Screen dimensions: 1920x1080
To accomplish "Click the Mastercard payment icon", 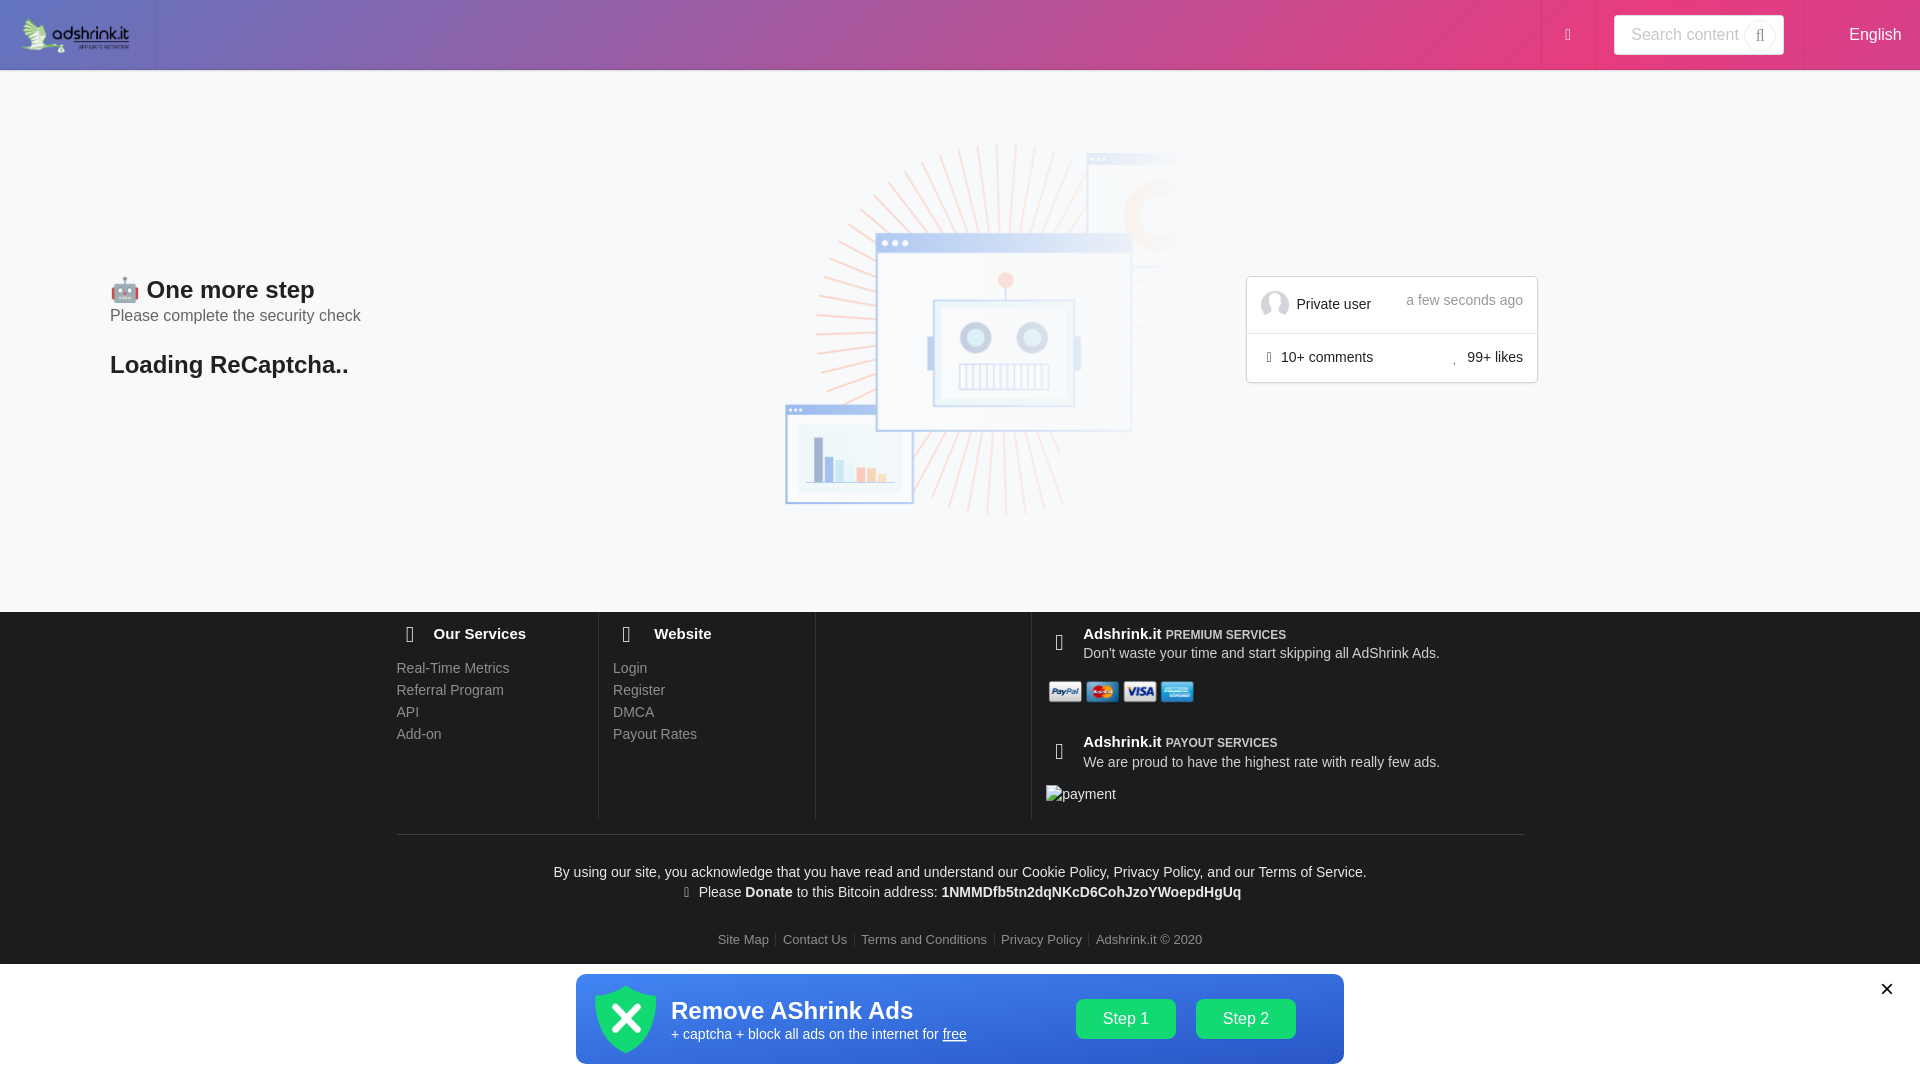I will click(x=1102, y=692).
